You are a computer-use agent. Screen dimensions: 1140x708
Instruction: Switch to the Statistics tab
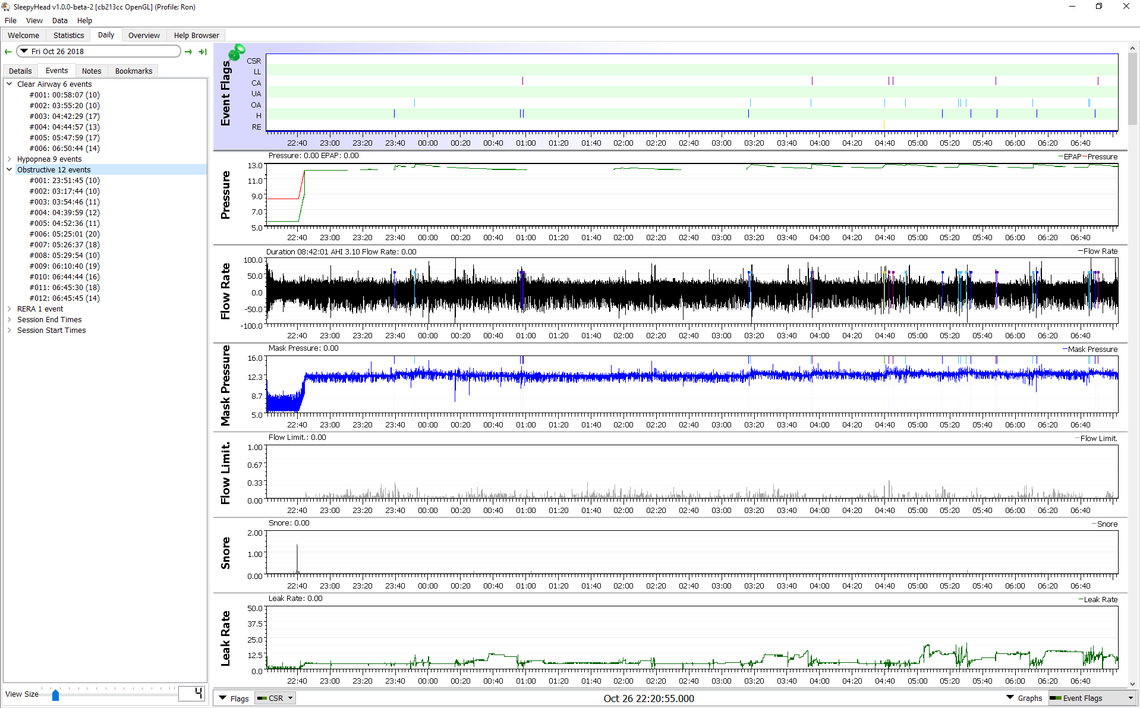tap(68, 35)
